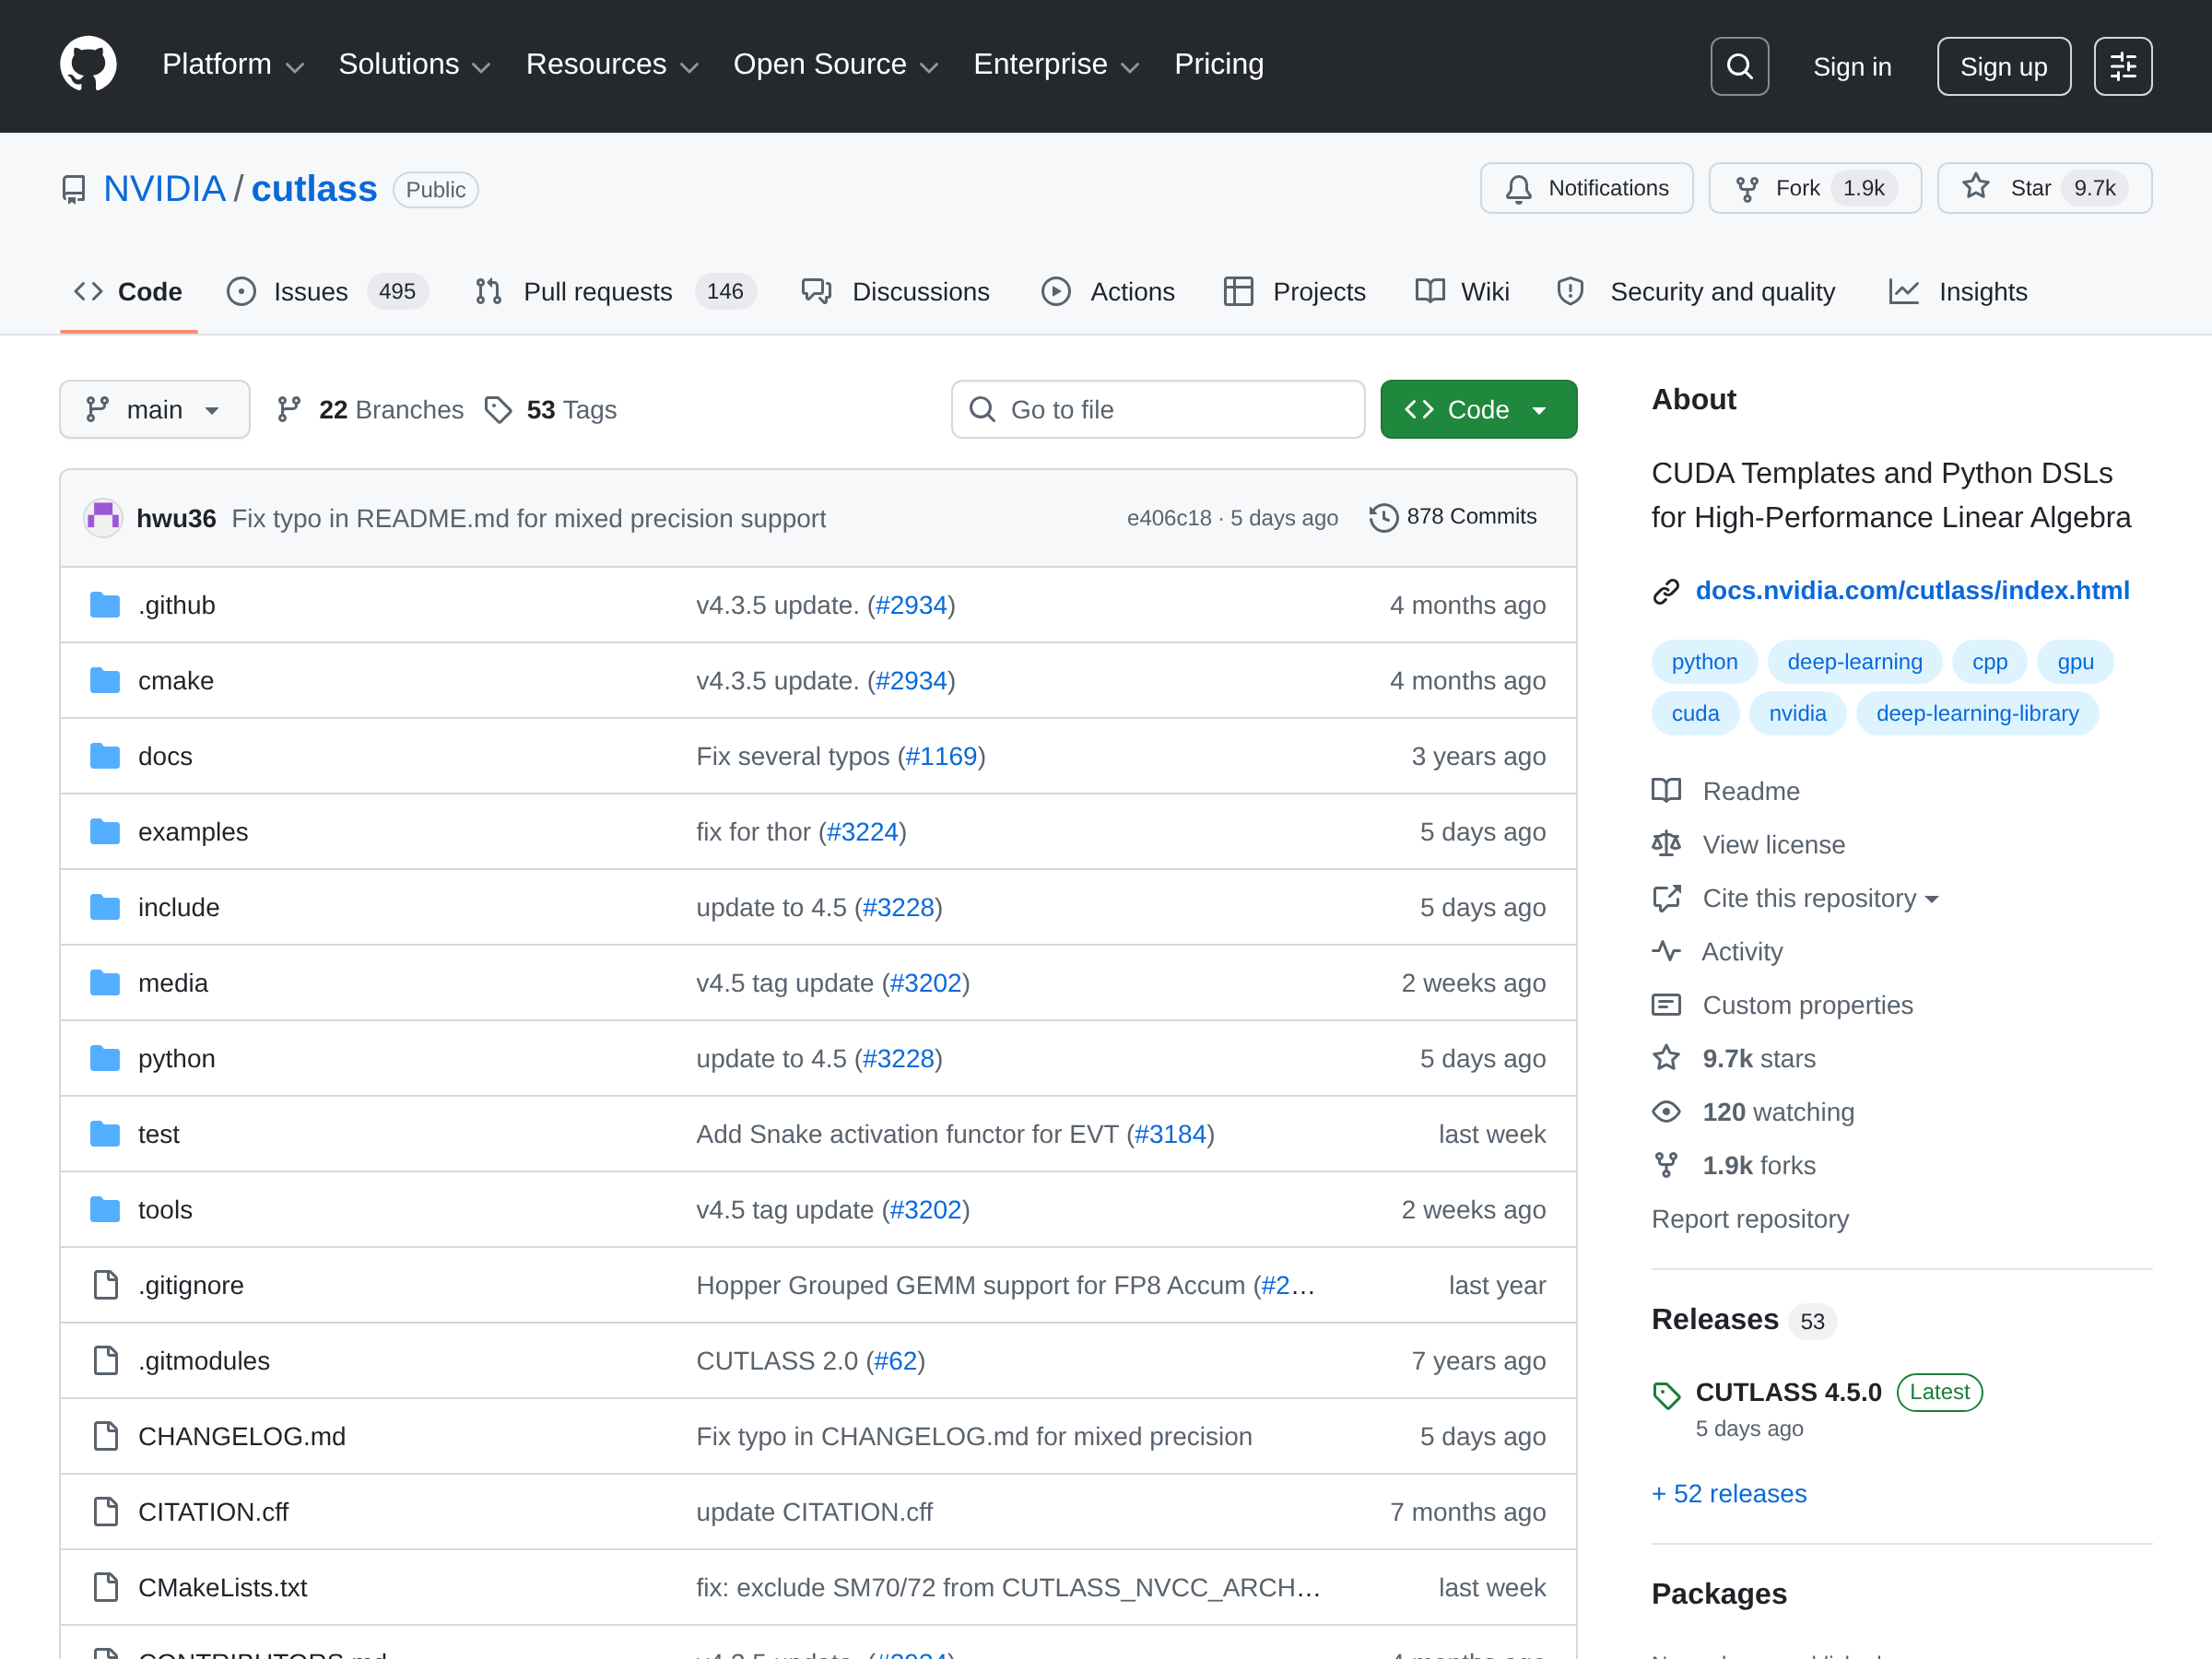Open the header settings sliders icon
Viewport: 2212px width, 1659px height.
click(x=2122, y=66)
